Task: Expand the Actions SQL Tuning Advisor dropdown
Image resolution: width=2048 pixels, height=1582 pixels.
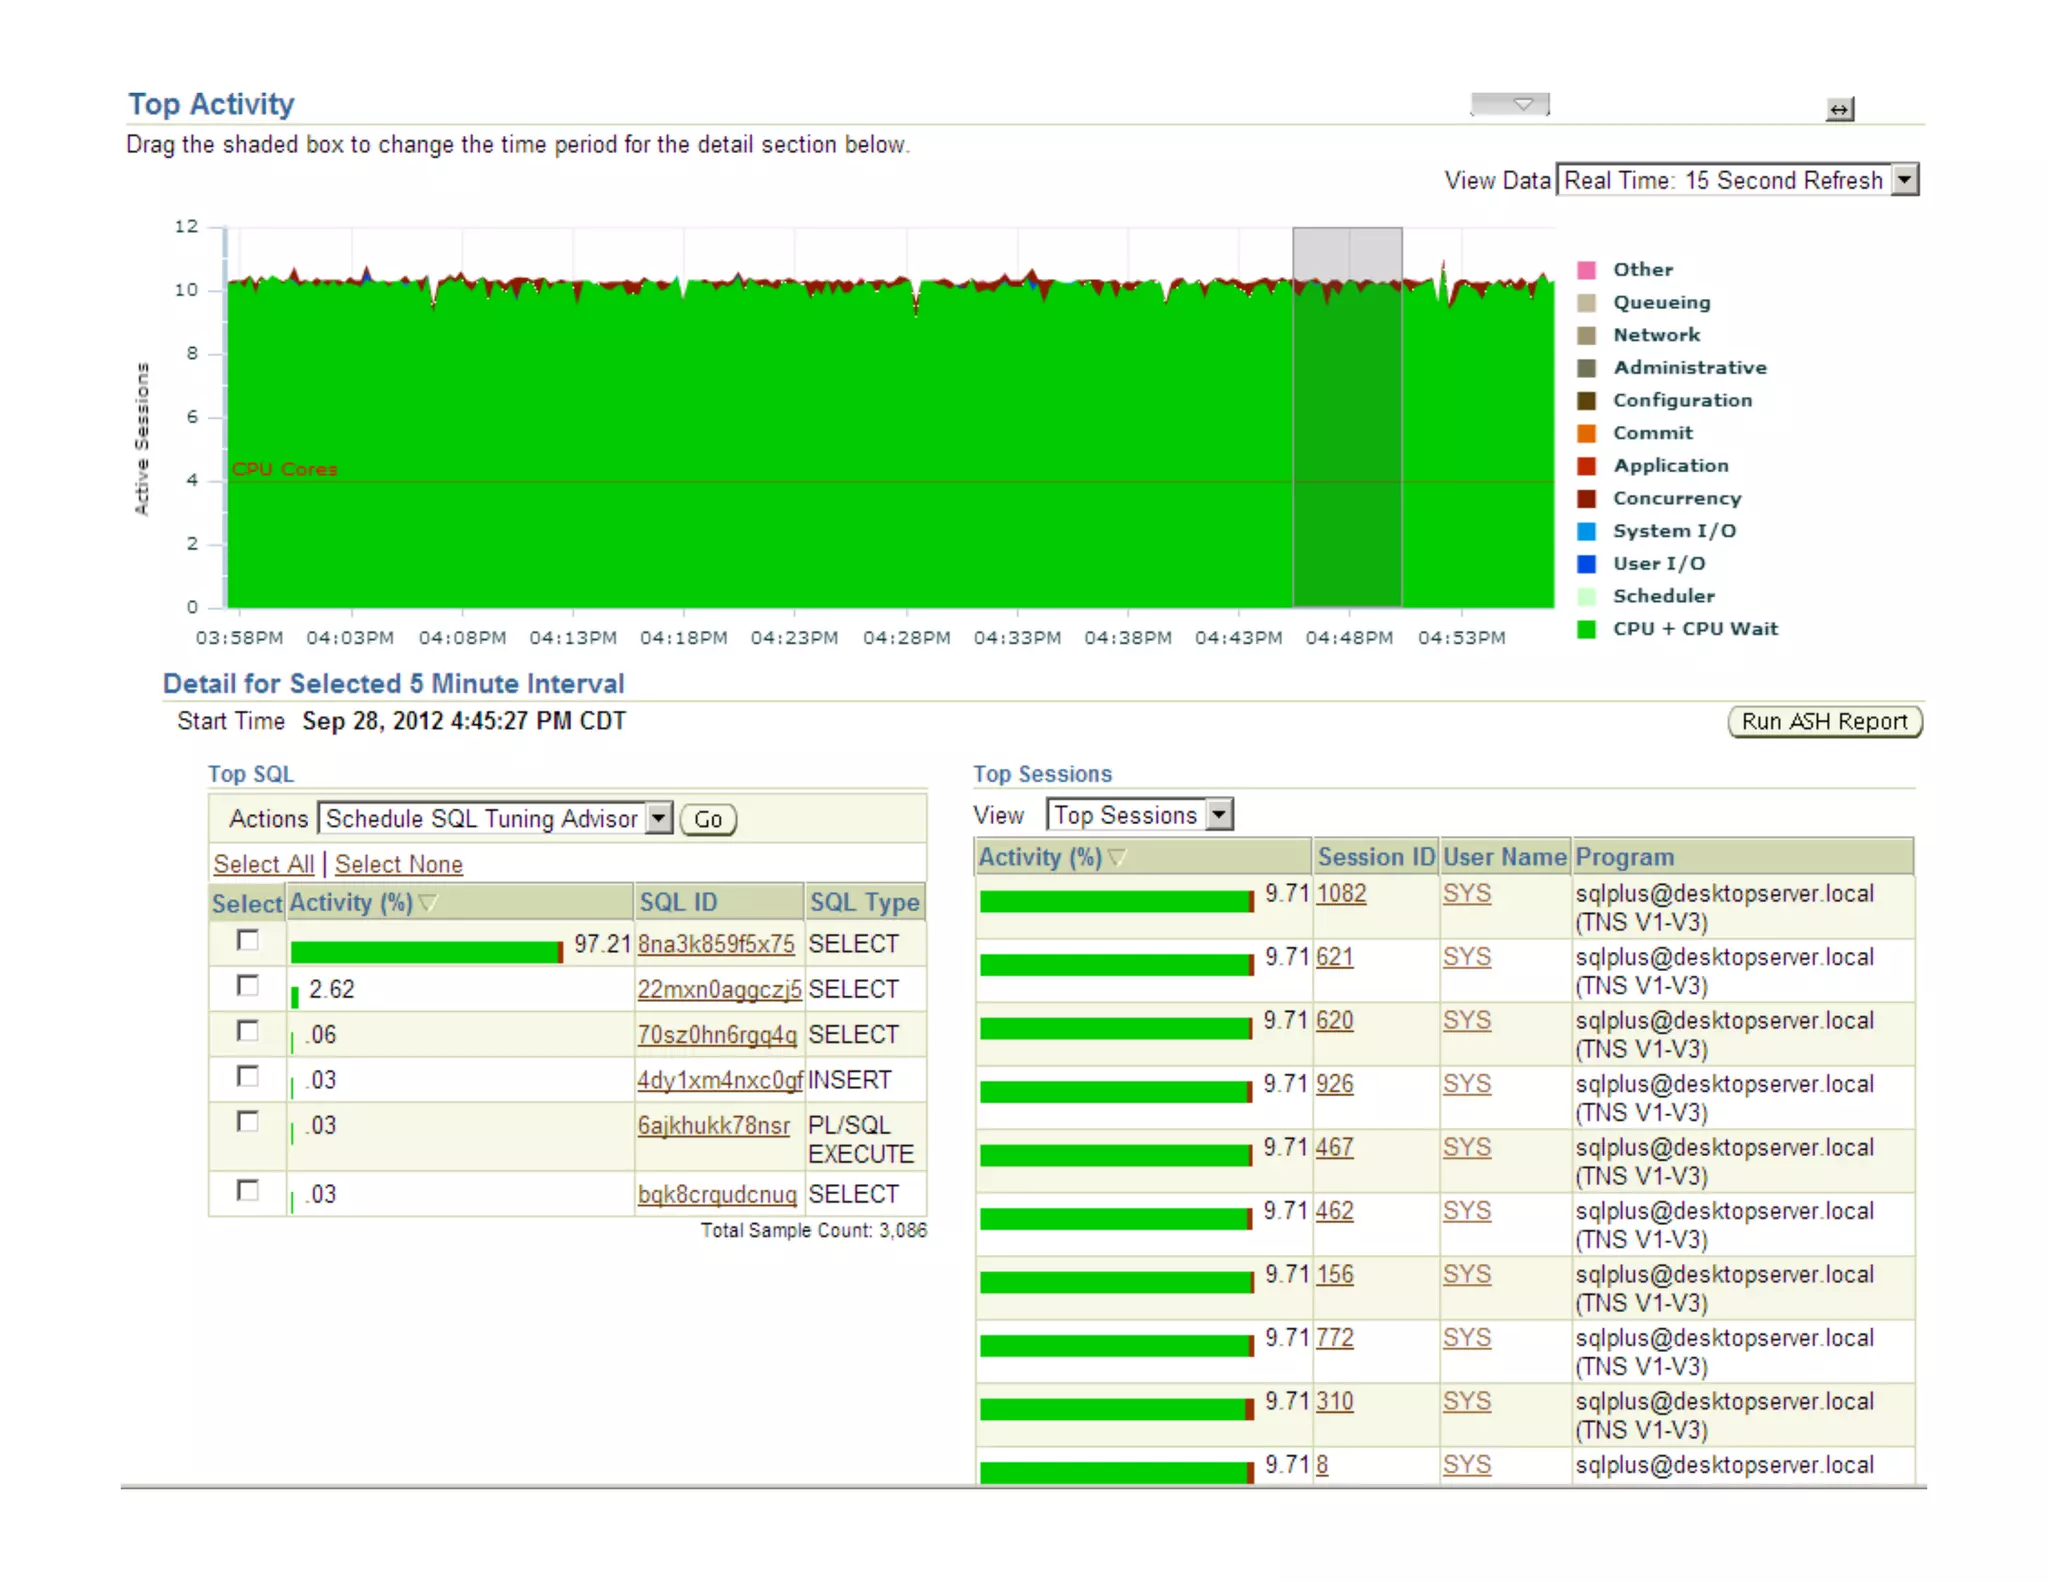Action: coord(658,819)
